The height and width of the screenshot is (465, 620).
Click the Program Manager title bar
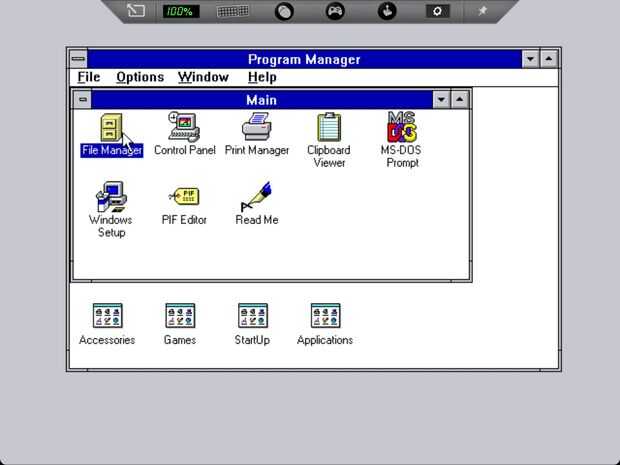[304, 59]
